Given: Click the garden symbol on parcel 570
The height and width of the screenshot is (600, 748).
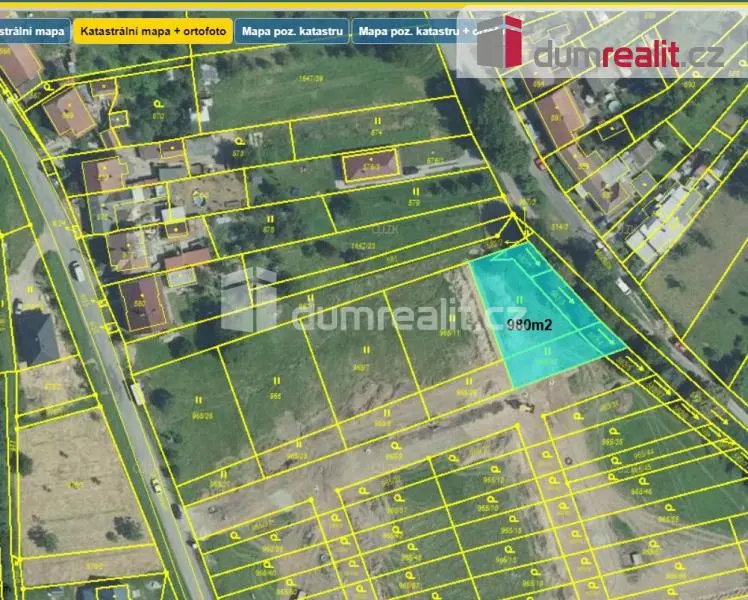Looking at the screenshot, I should [158, 103].
